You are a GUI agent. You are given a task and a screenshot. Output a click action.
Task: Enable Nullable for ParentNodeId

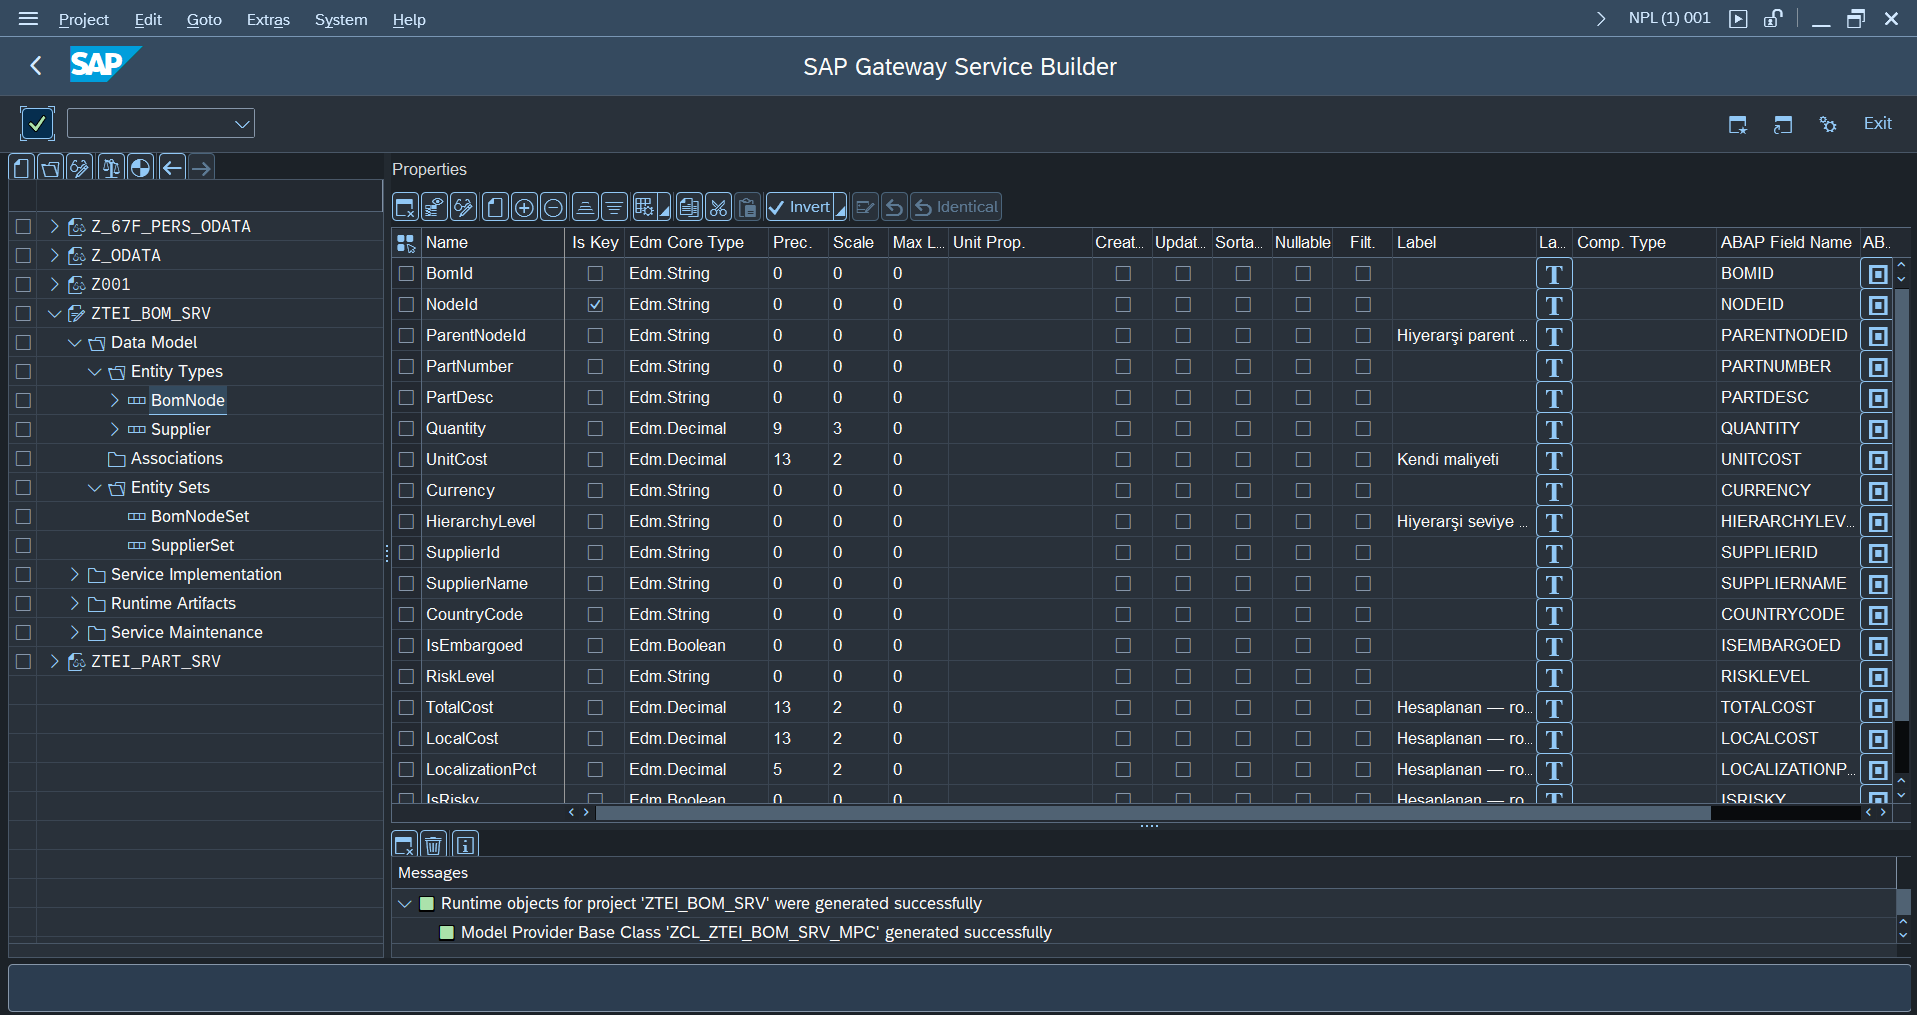[1303, 335]
